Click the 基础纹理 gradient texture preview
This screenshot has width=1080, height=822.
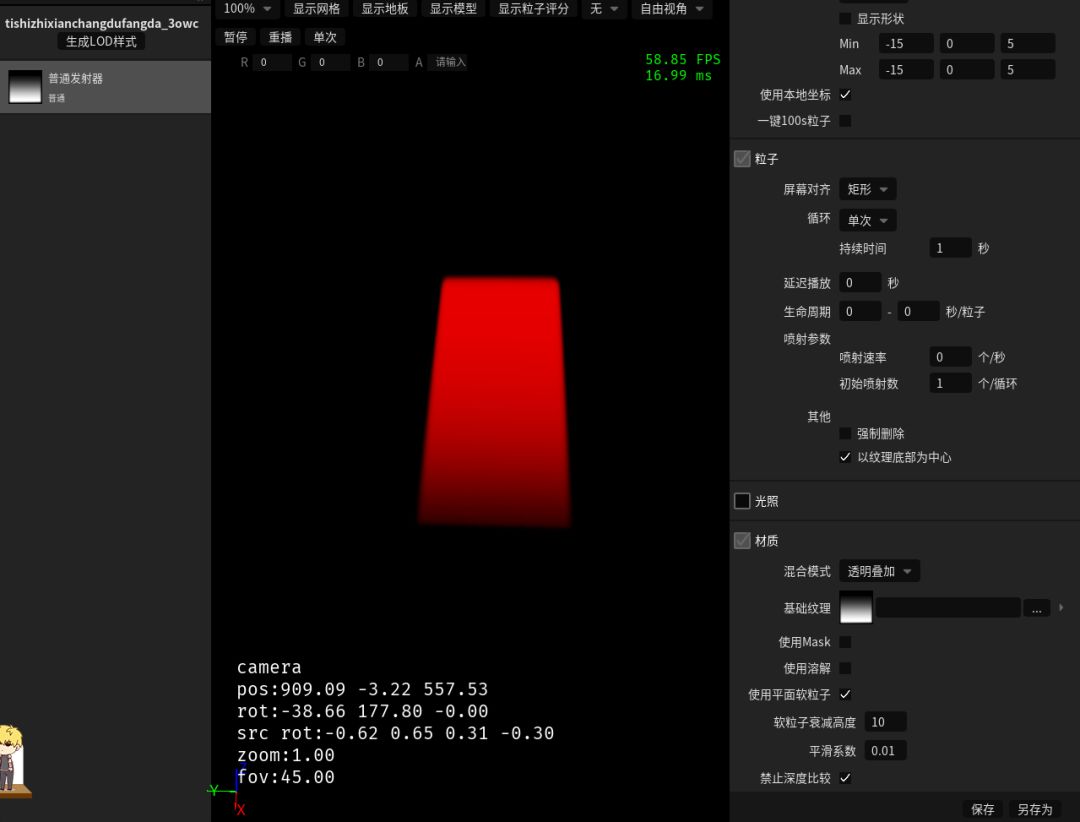coord(856,607)
